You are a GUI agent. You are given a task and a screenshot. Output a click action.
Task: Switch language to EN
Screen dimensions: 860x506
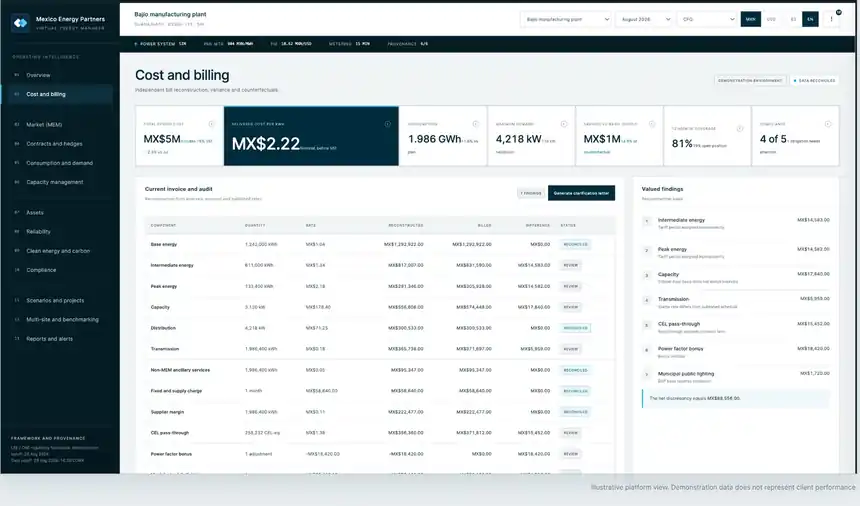point(810,19)
